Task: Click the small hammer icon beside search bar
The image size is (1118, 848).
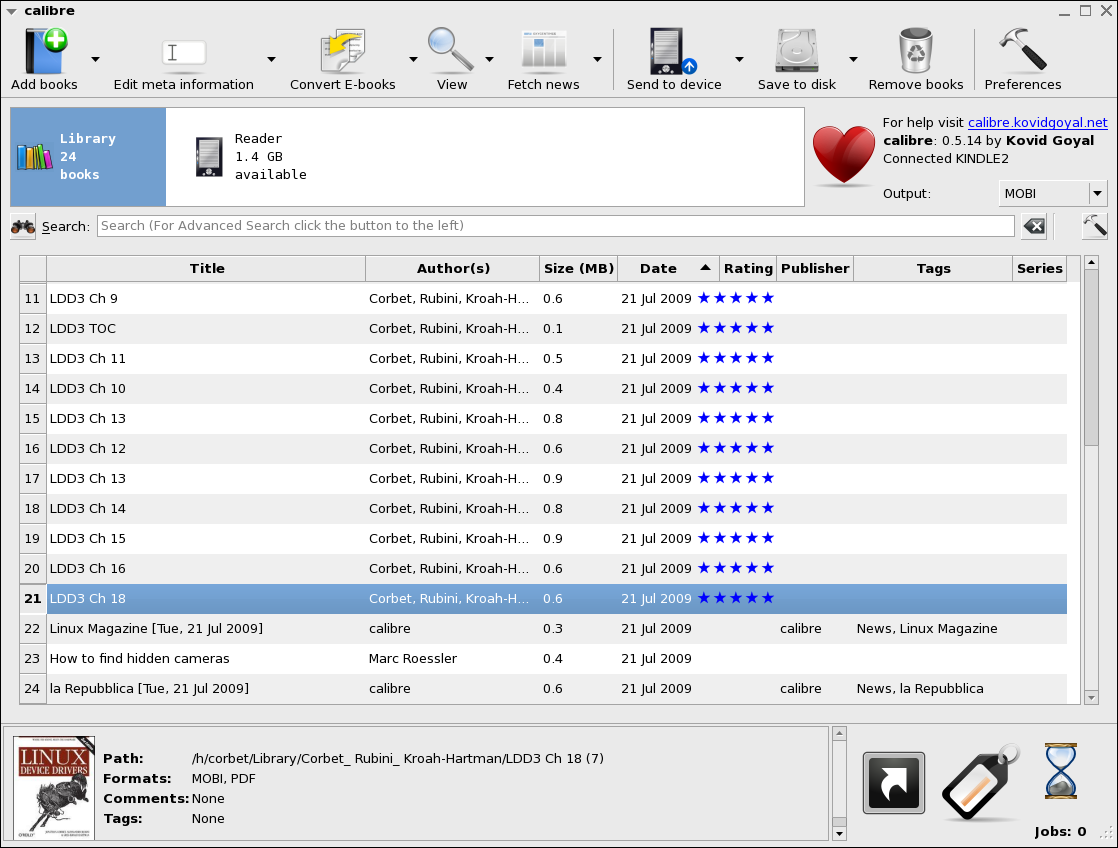Action: (1094, 226)
